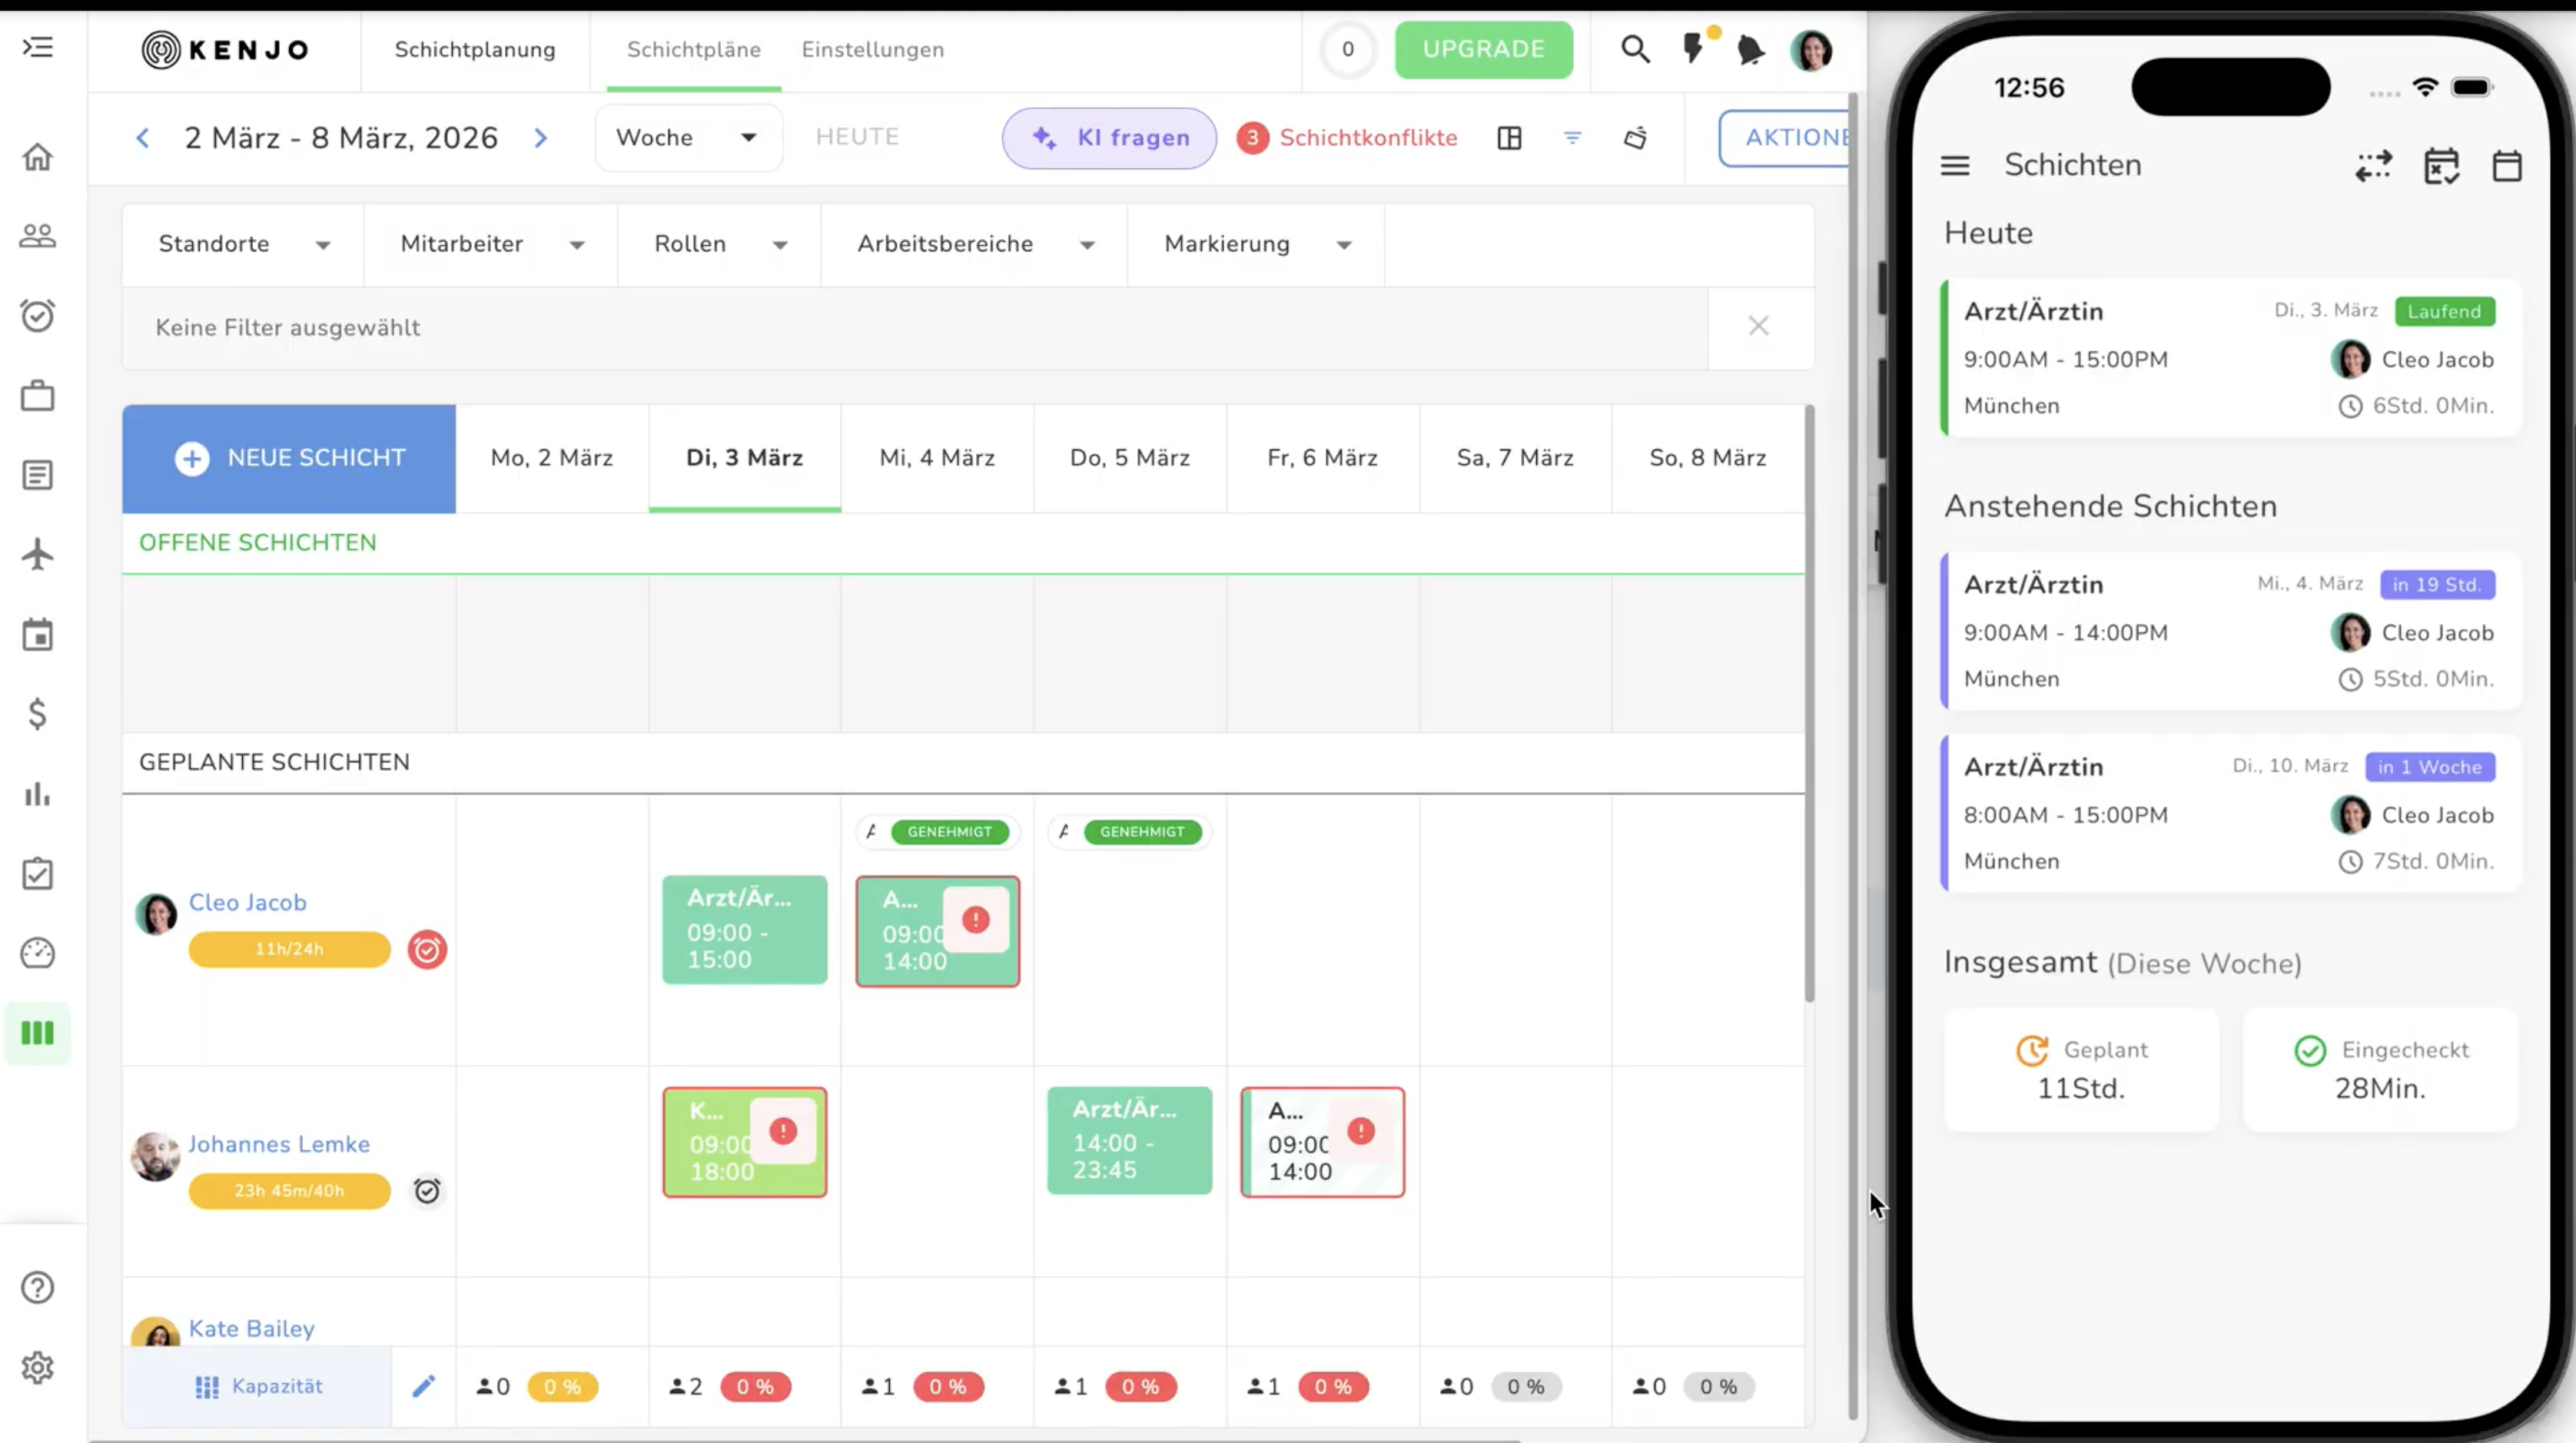The image size is (2576, 1443).
Task: Toggle Cleo Jacob's alarm availability badge
Action: click(x=427, y=950)
